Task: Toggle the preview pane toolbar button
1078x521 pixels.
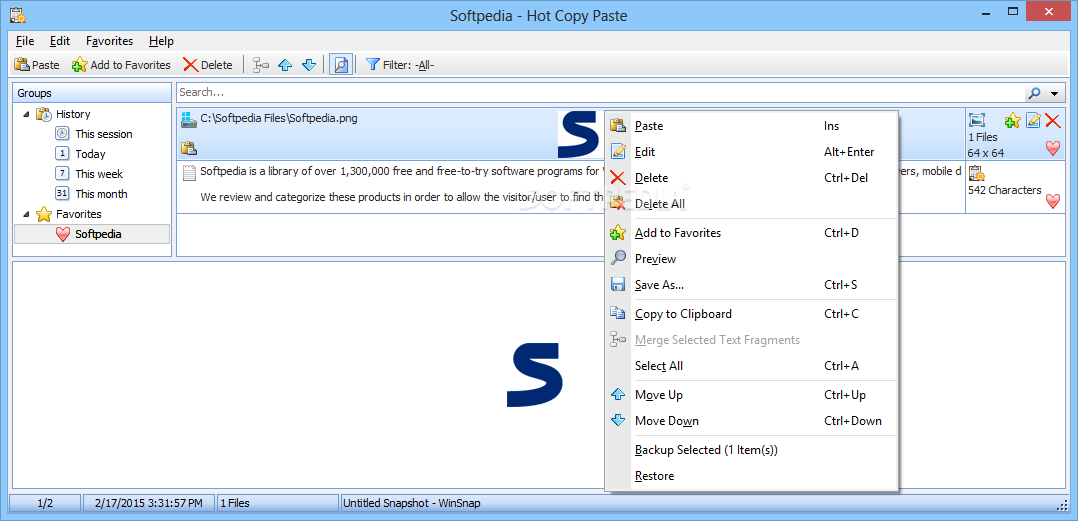Action: pyautogui.click(x=340, y=65)
